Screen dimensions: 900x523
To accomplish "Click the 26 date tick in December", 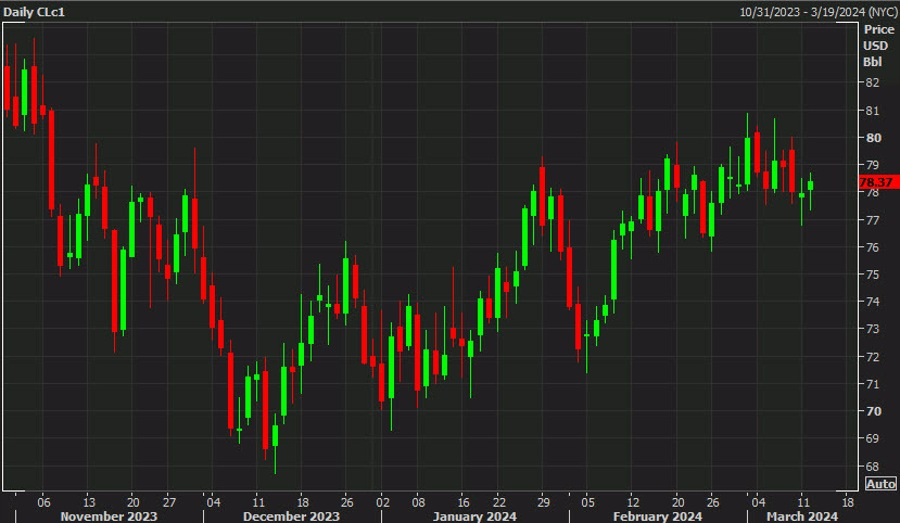I will point(347,502).
